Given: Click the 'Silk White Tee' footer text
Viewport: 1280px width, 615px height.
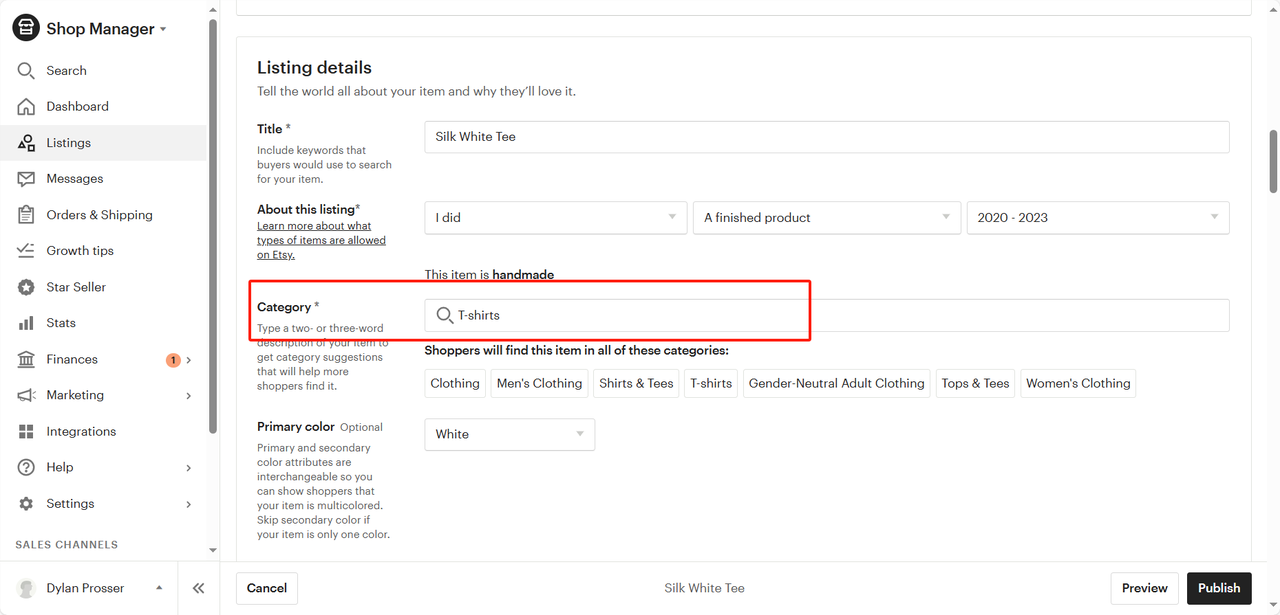Looking at the screenshot, I should coord(704,588).
